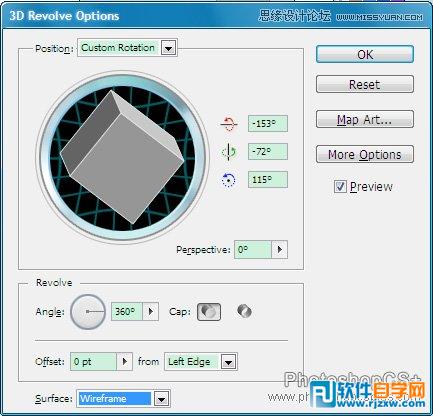Select the turn cap off icon
This screenshot has width=433, height=416.
[x=244, y=312]
